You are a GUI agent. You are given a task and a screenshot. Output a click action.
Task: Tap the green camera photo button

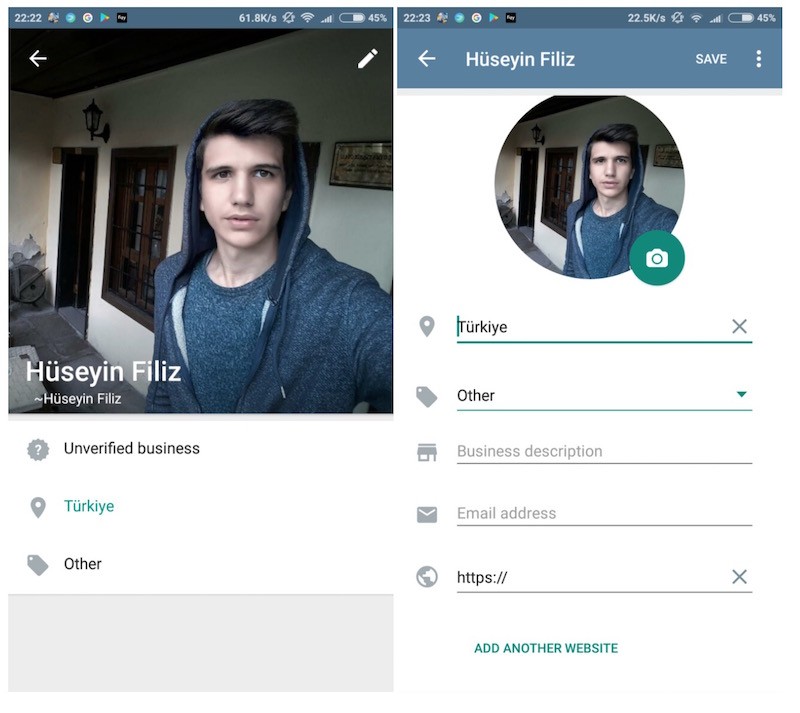[x=656, y=259]
